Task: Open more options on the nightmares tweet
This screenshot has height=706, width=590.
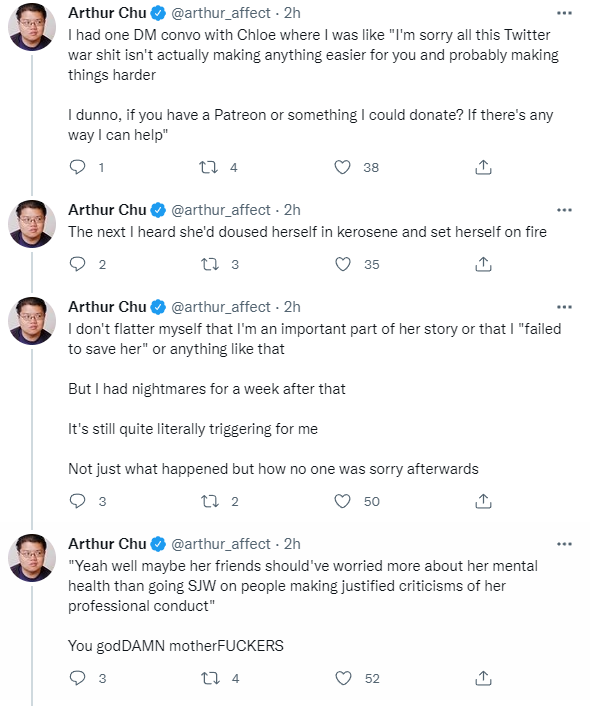Action: [564, 307]
